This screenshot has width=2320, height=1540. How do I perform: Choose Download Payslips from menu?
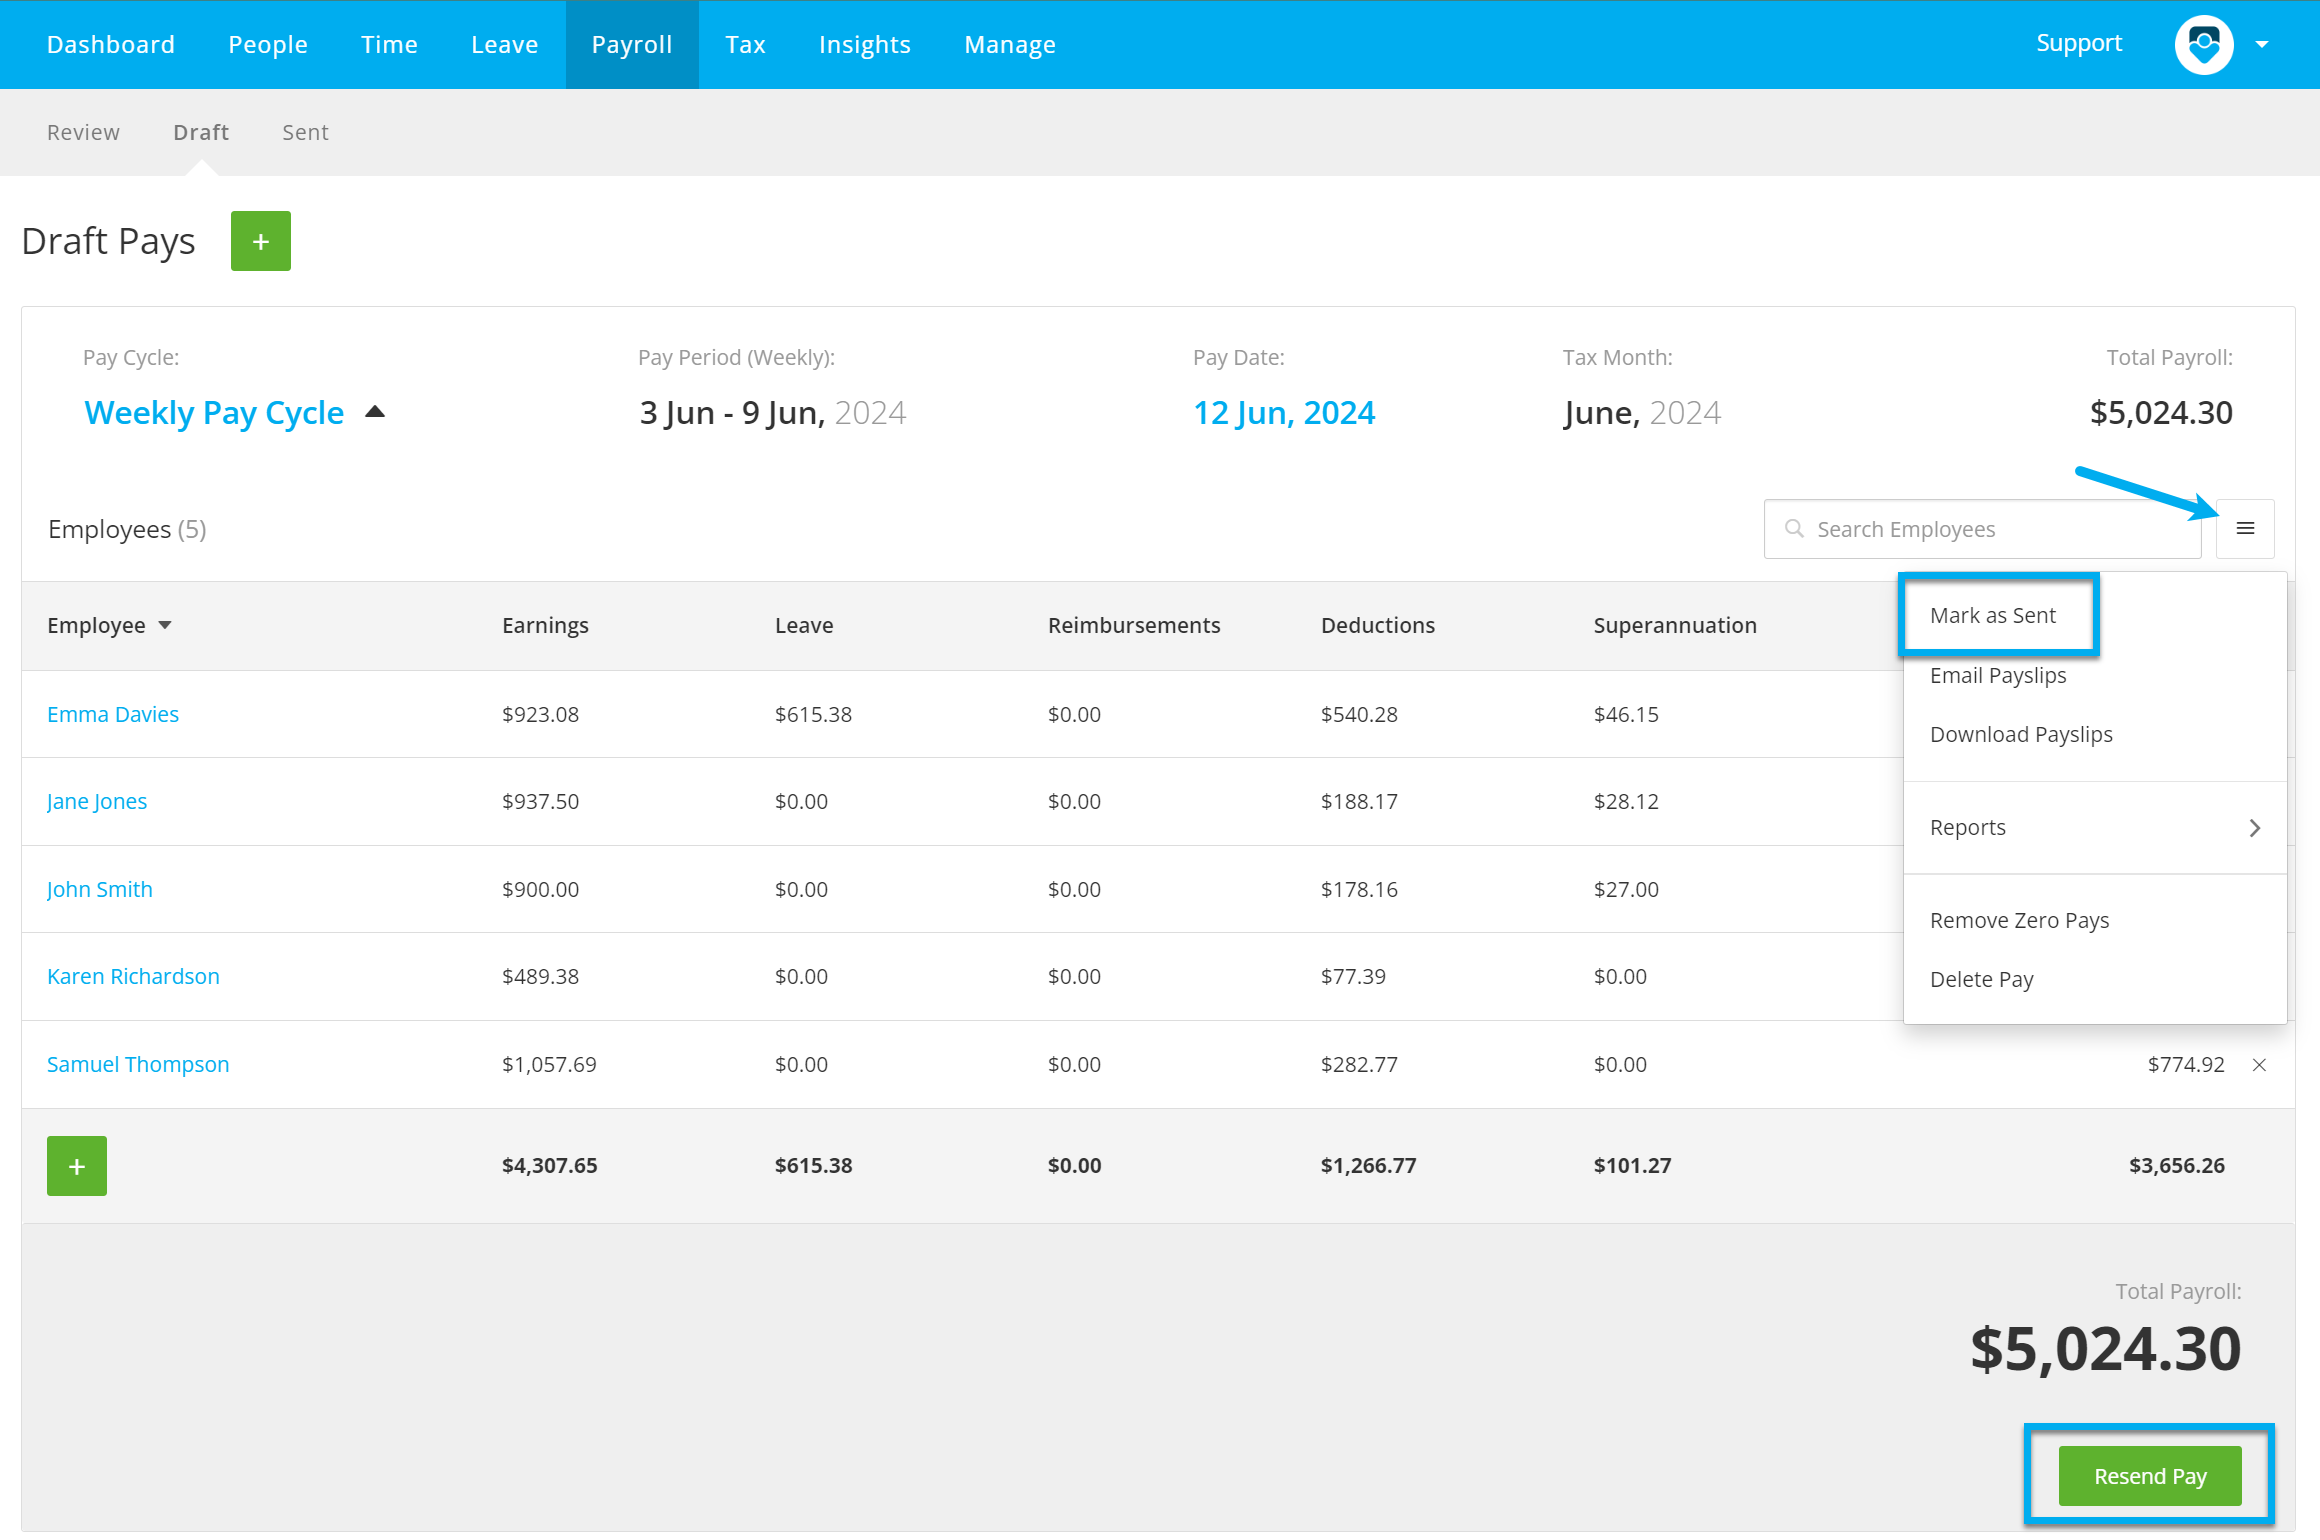tap(2021, 735)
